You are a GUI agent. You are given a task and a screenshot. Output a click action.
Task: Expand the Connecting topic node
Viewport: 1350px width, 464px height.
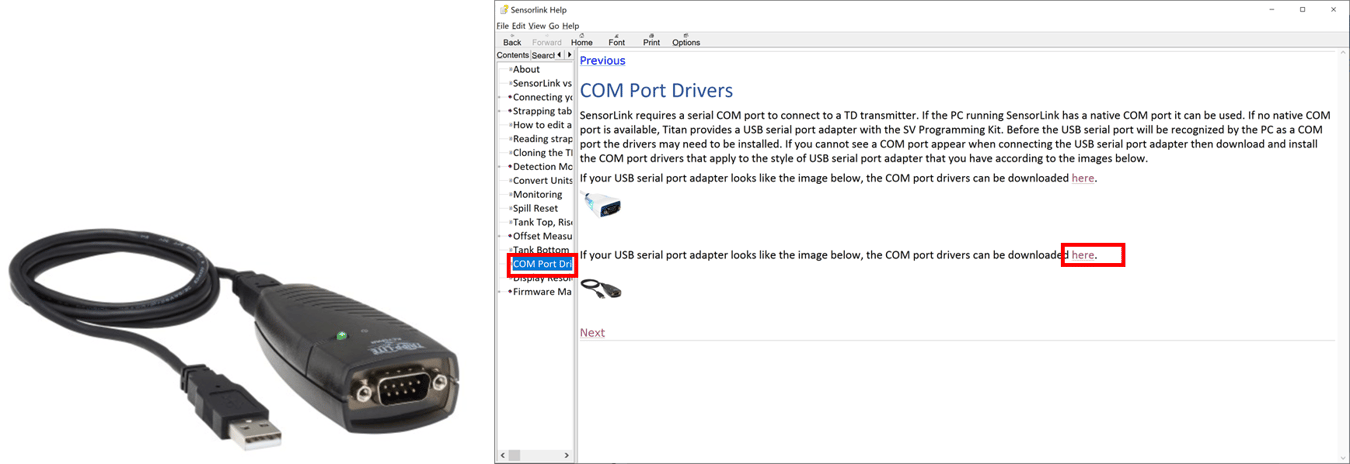500,98
